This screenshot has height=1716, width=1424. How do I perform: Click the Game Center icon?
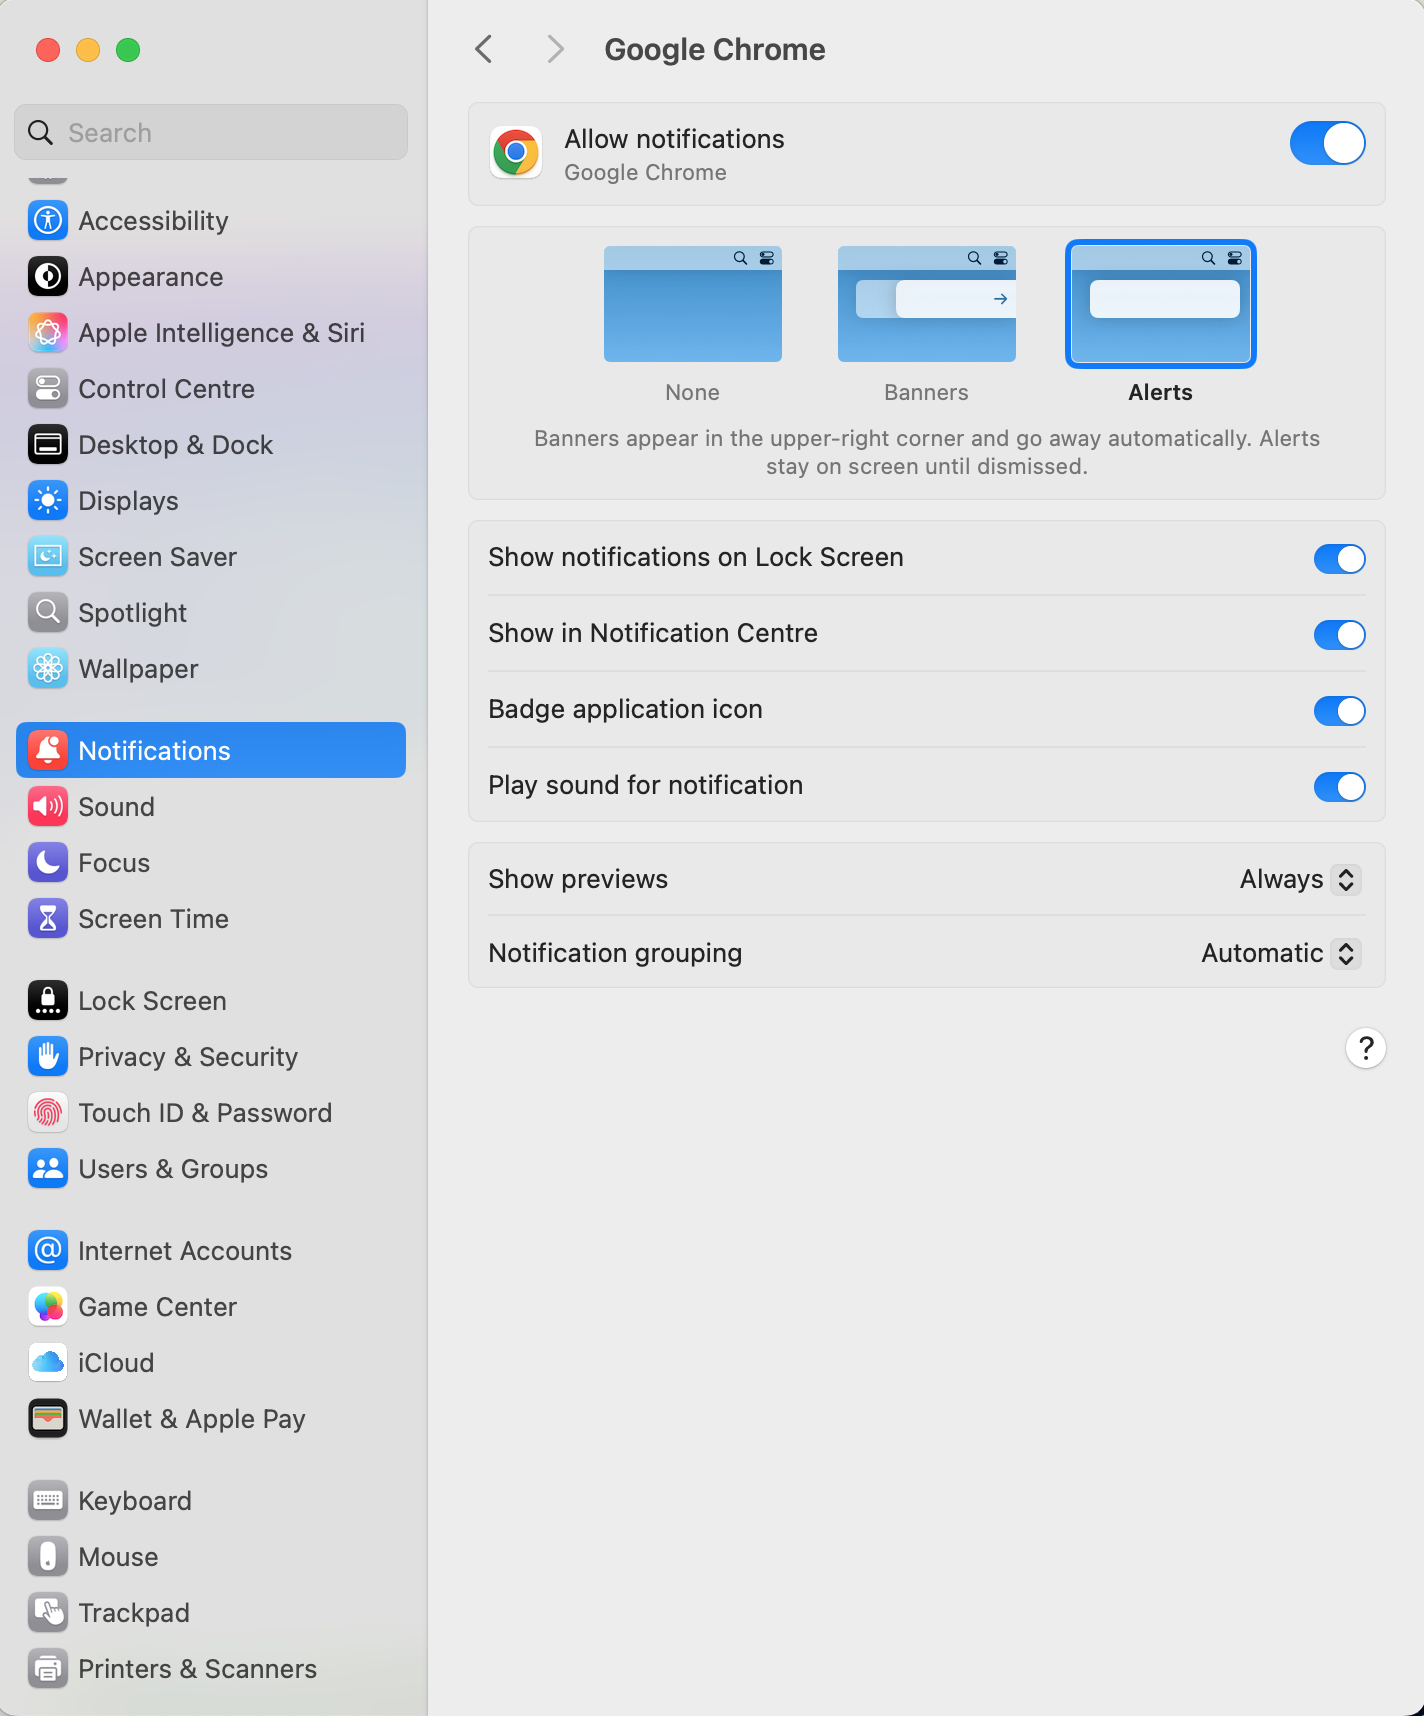tap(48, 1307)
